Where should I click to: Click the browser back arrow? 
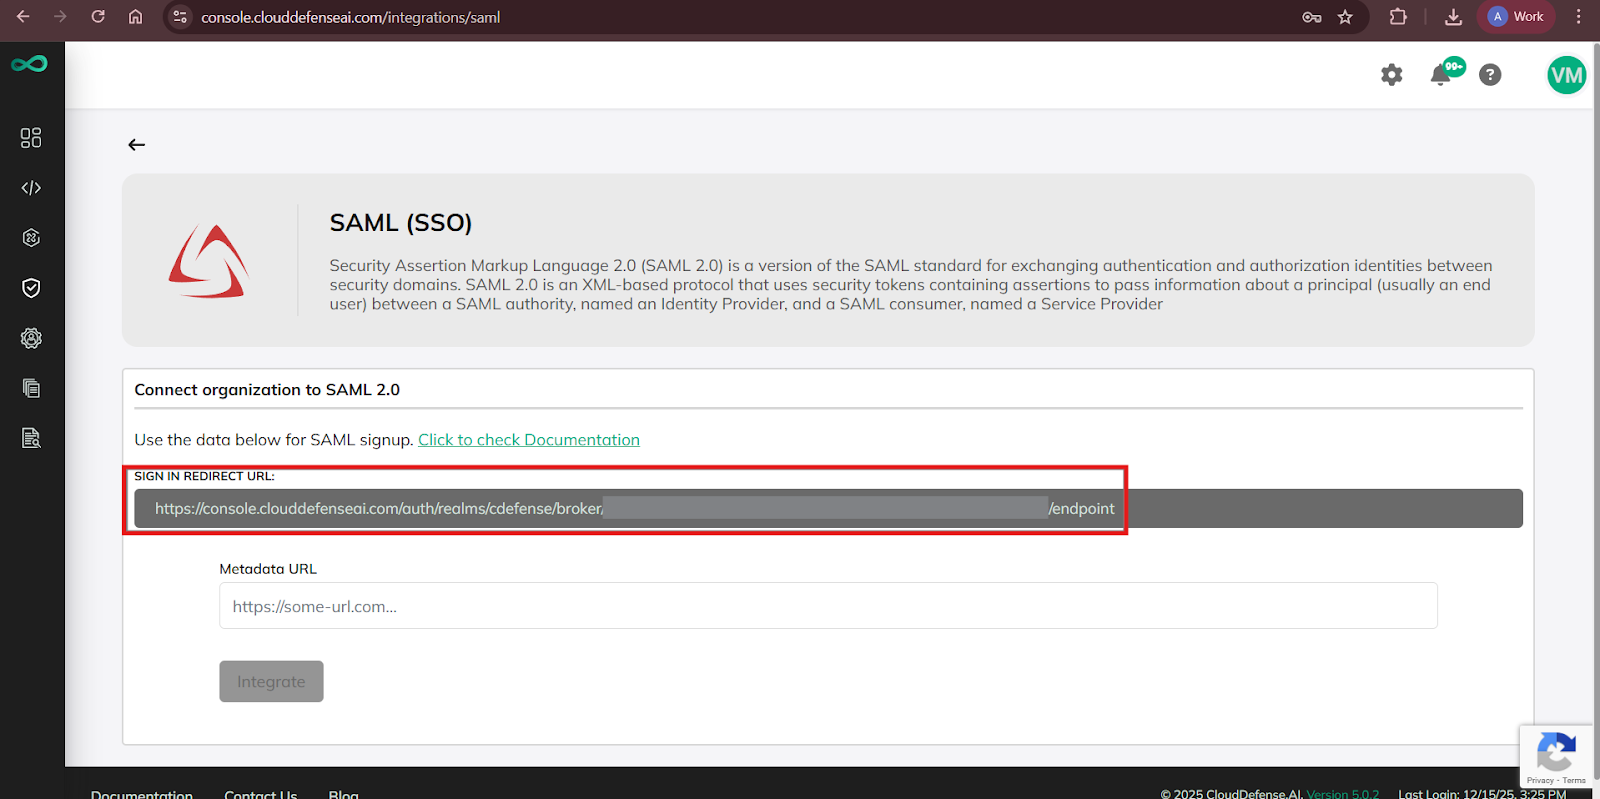coord(23,17)
